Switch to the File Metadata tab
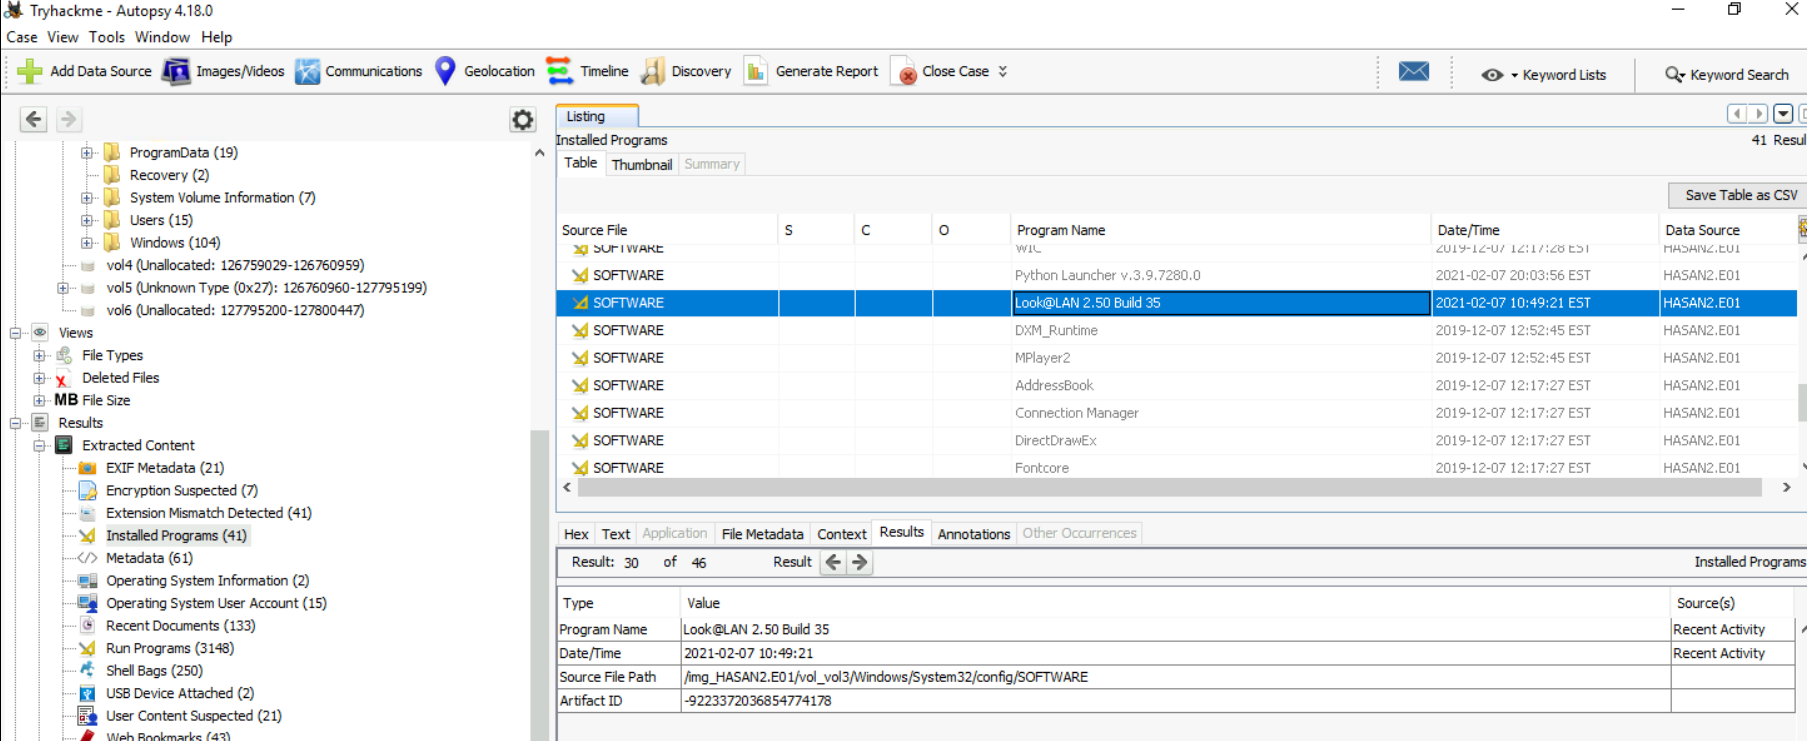Image resolution: width=1807 pixels, height=741 pixels. point(762,534)
